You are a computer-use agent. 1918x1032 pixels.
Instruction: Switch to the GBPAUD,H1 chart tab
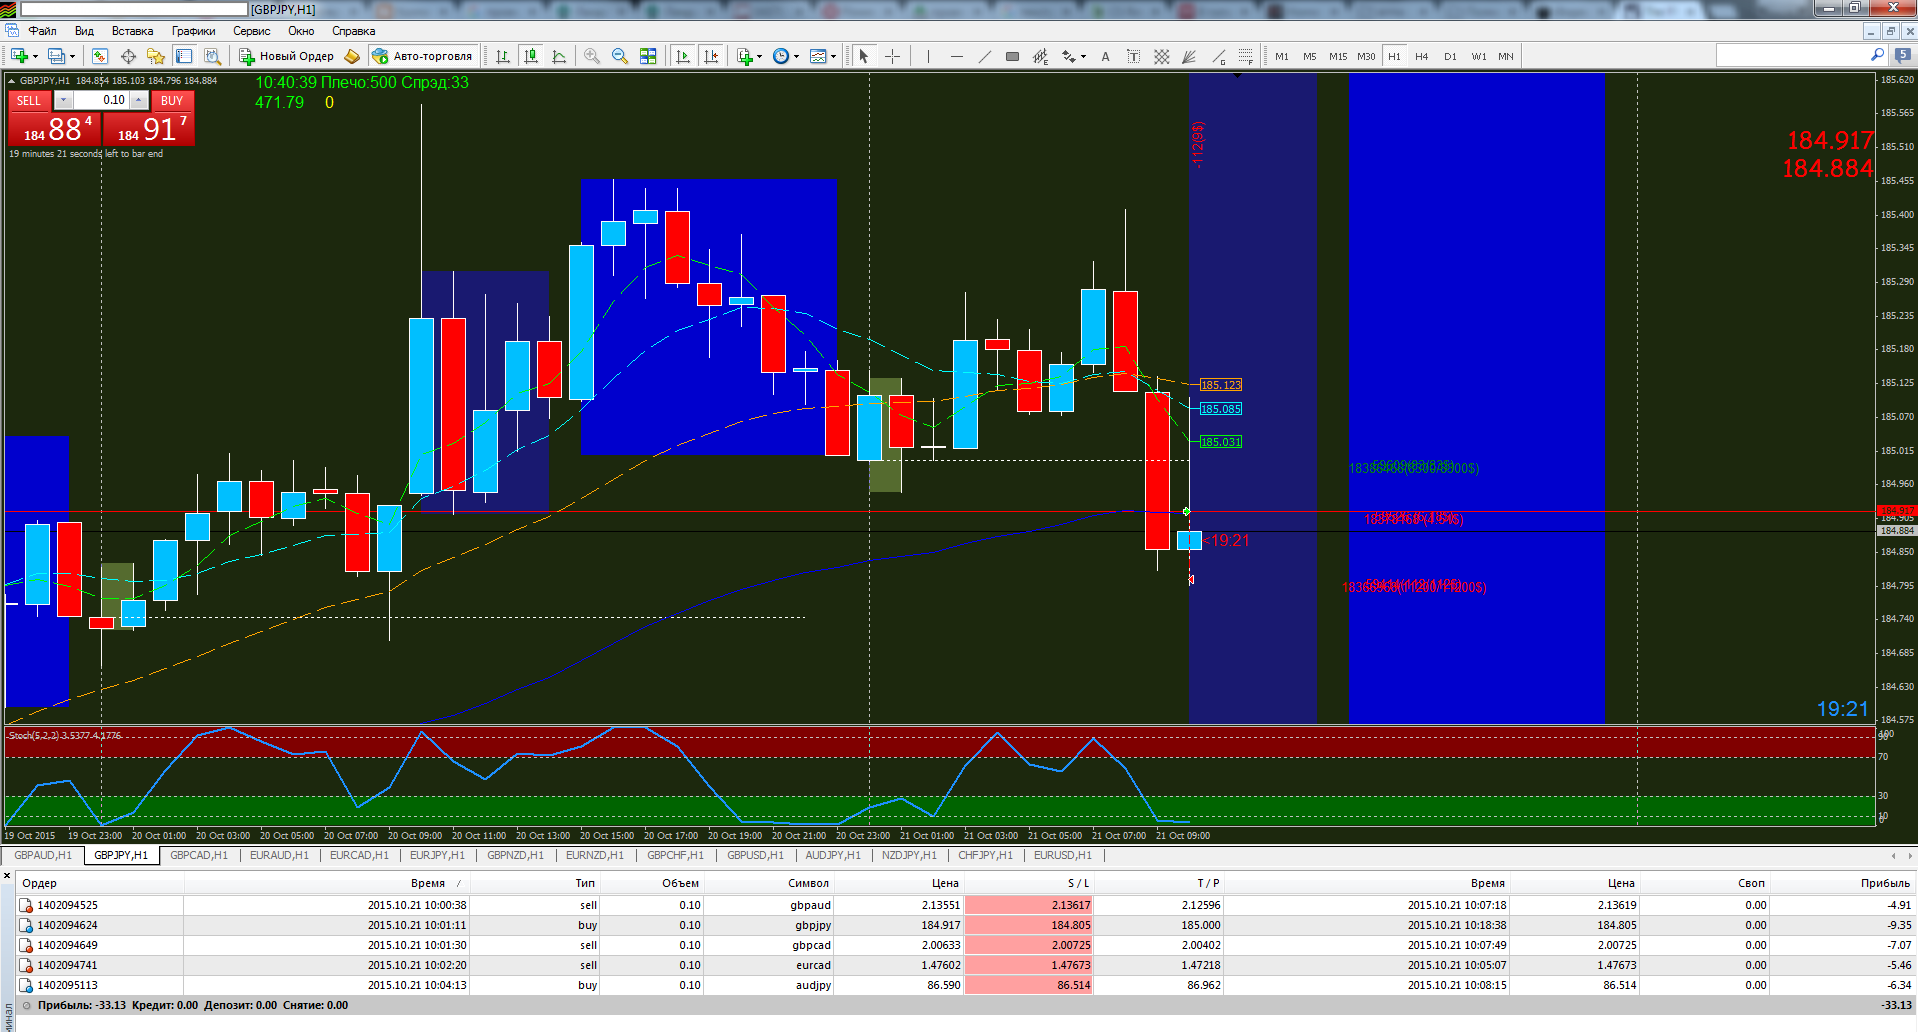(43, 855)
